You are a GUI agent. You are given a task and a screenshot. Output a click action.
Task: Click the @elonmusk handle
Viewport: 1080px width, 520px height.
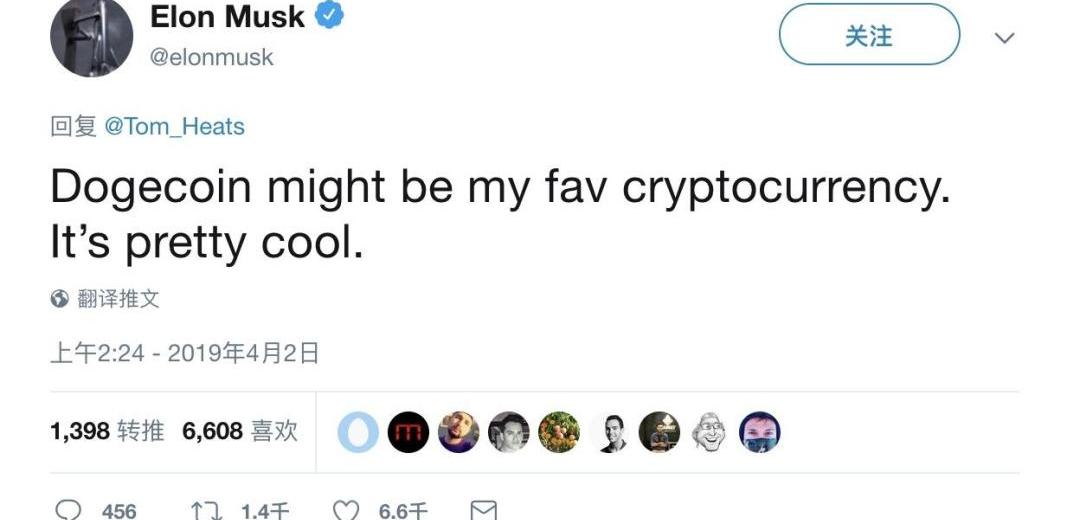[x=211, y=58]
